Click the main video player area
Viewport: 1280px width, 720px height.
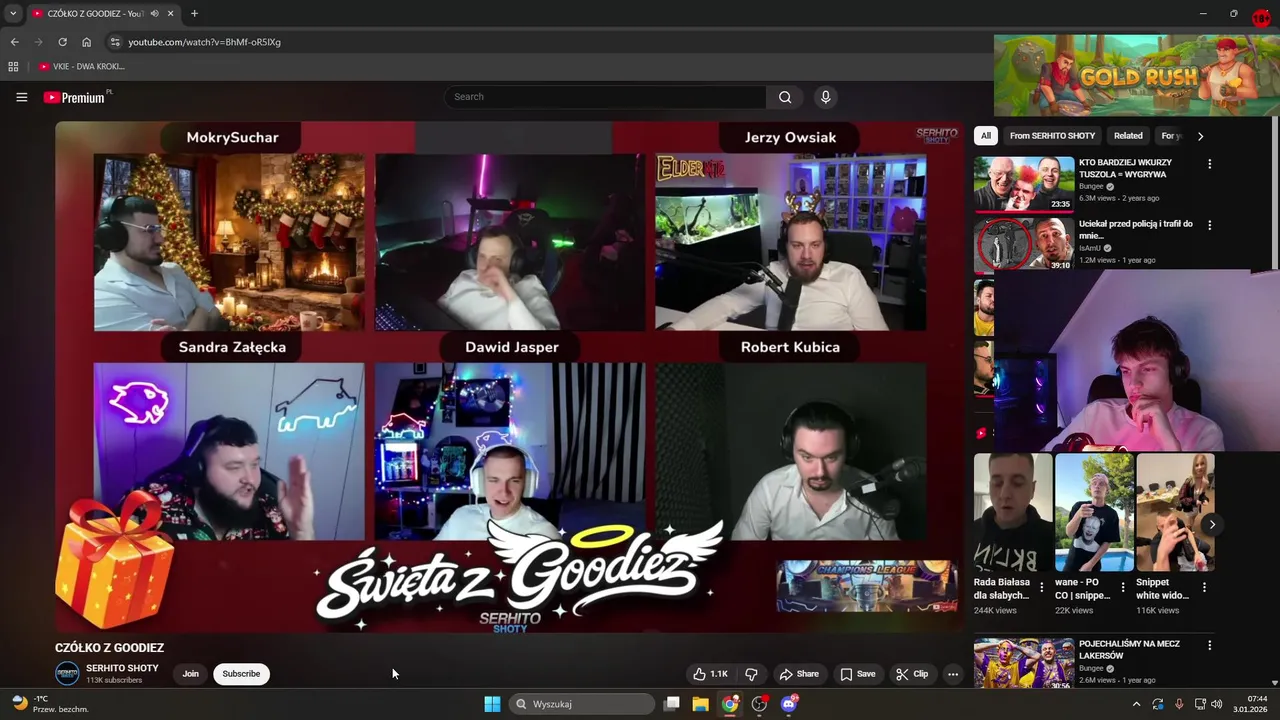(x=510, y=376)
